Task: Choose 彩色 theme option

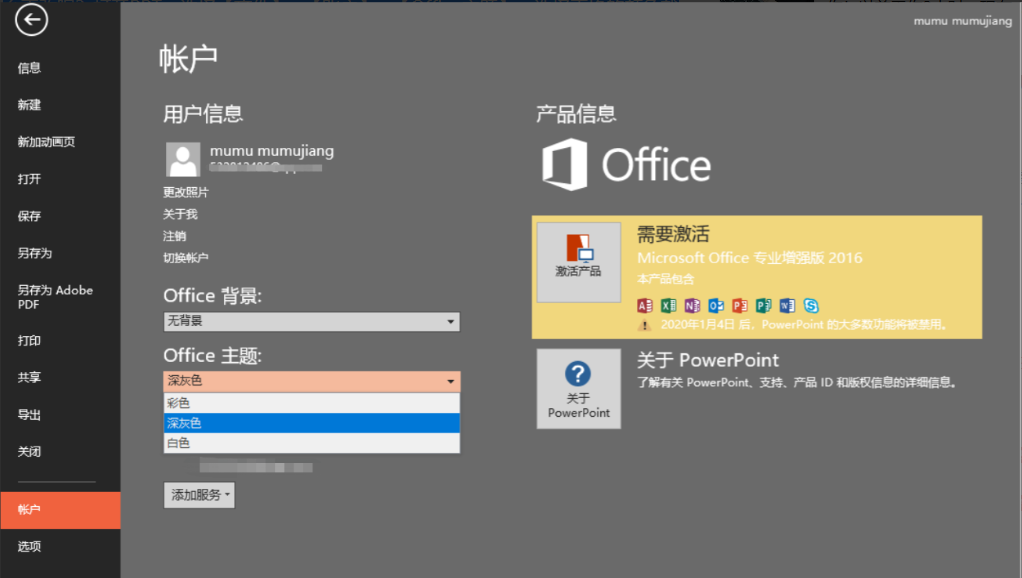Action: [312, 403]
